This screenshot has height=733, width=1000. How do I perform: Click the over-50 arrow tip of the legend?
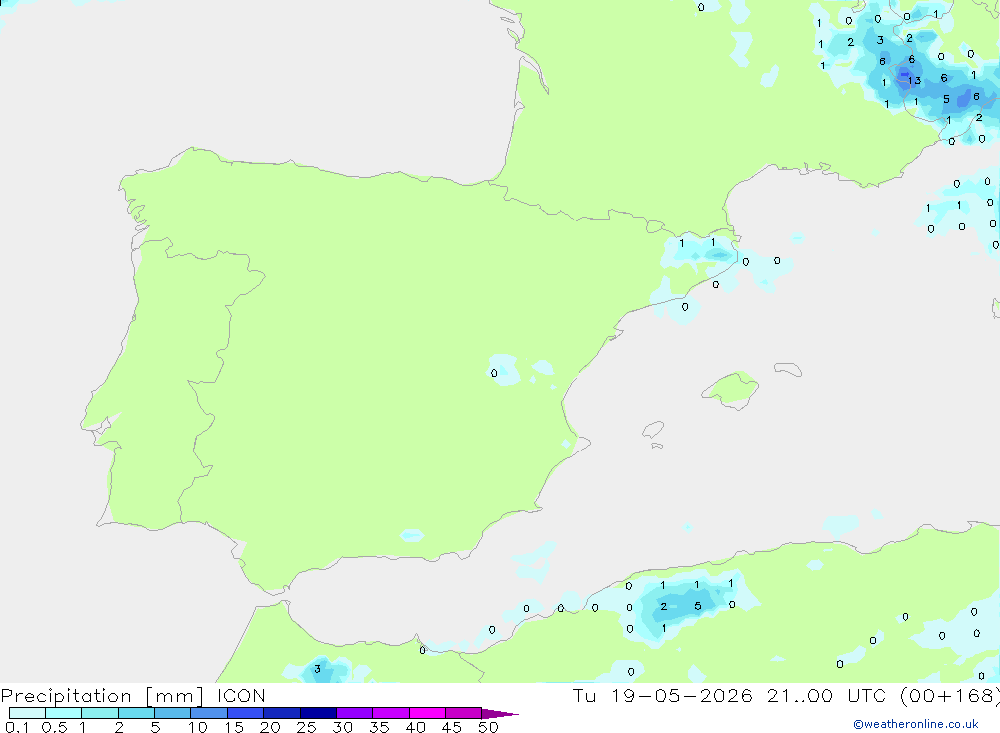click(499, 713)
